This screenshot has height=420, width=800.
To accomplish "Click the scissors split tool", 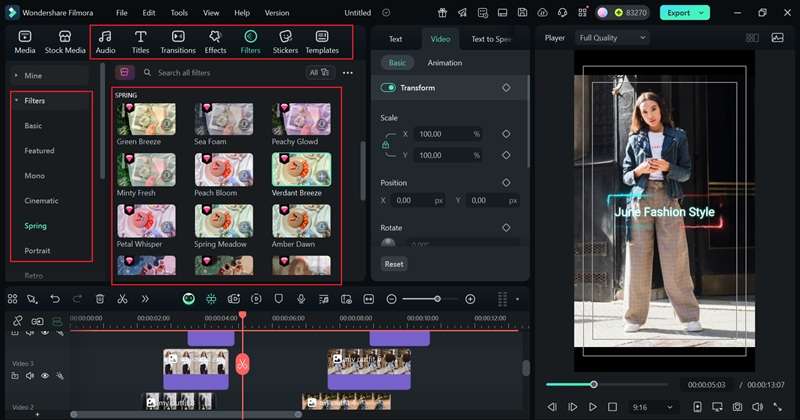I will (x=122, y=299).
